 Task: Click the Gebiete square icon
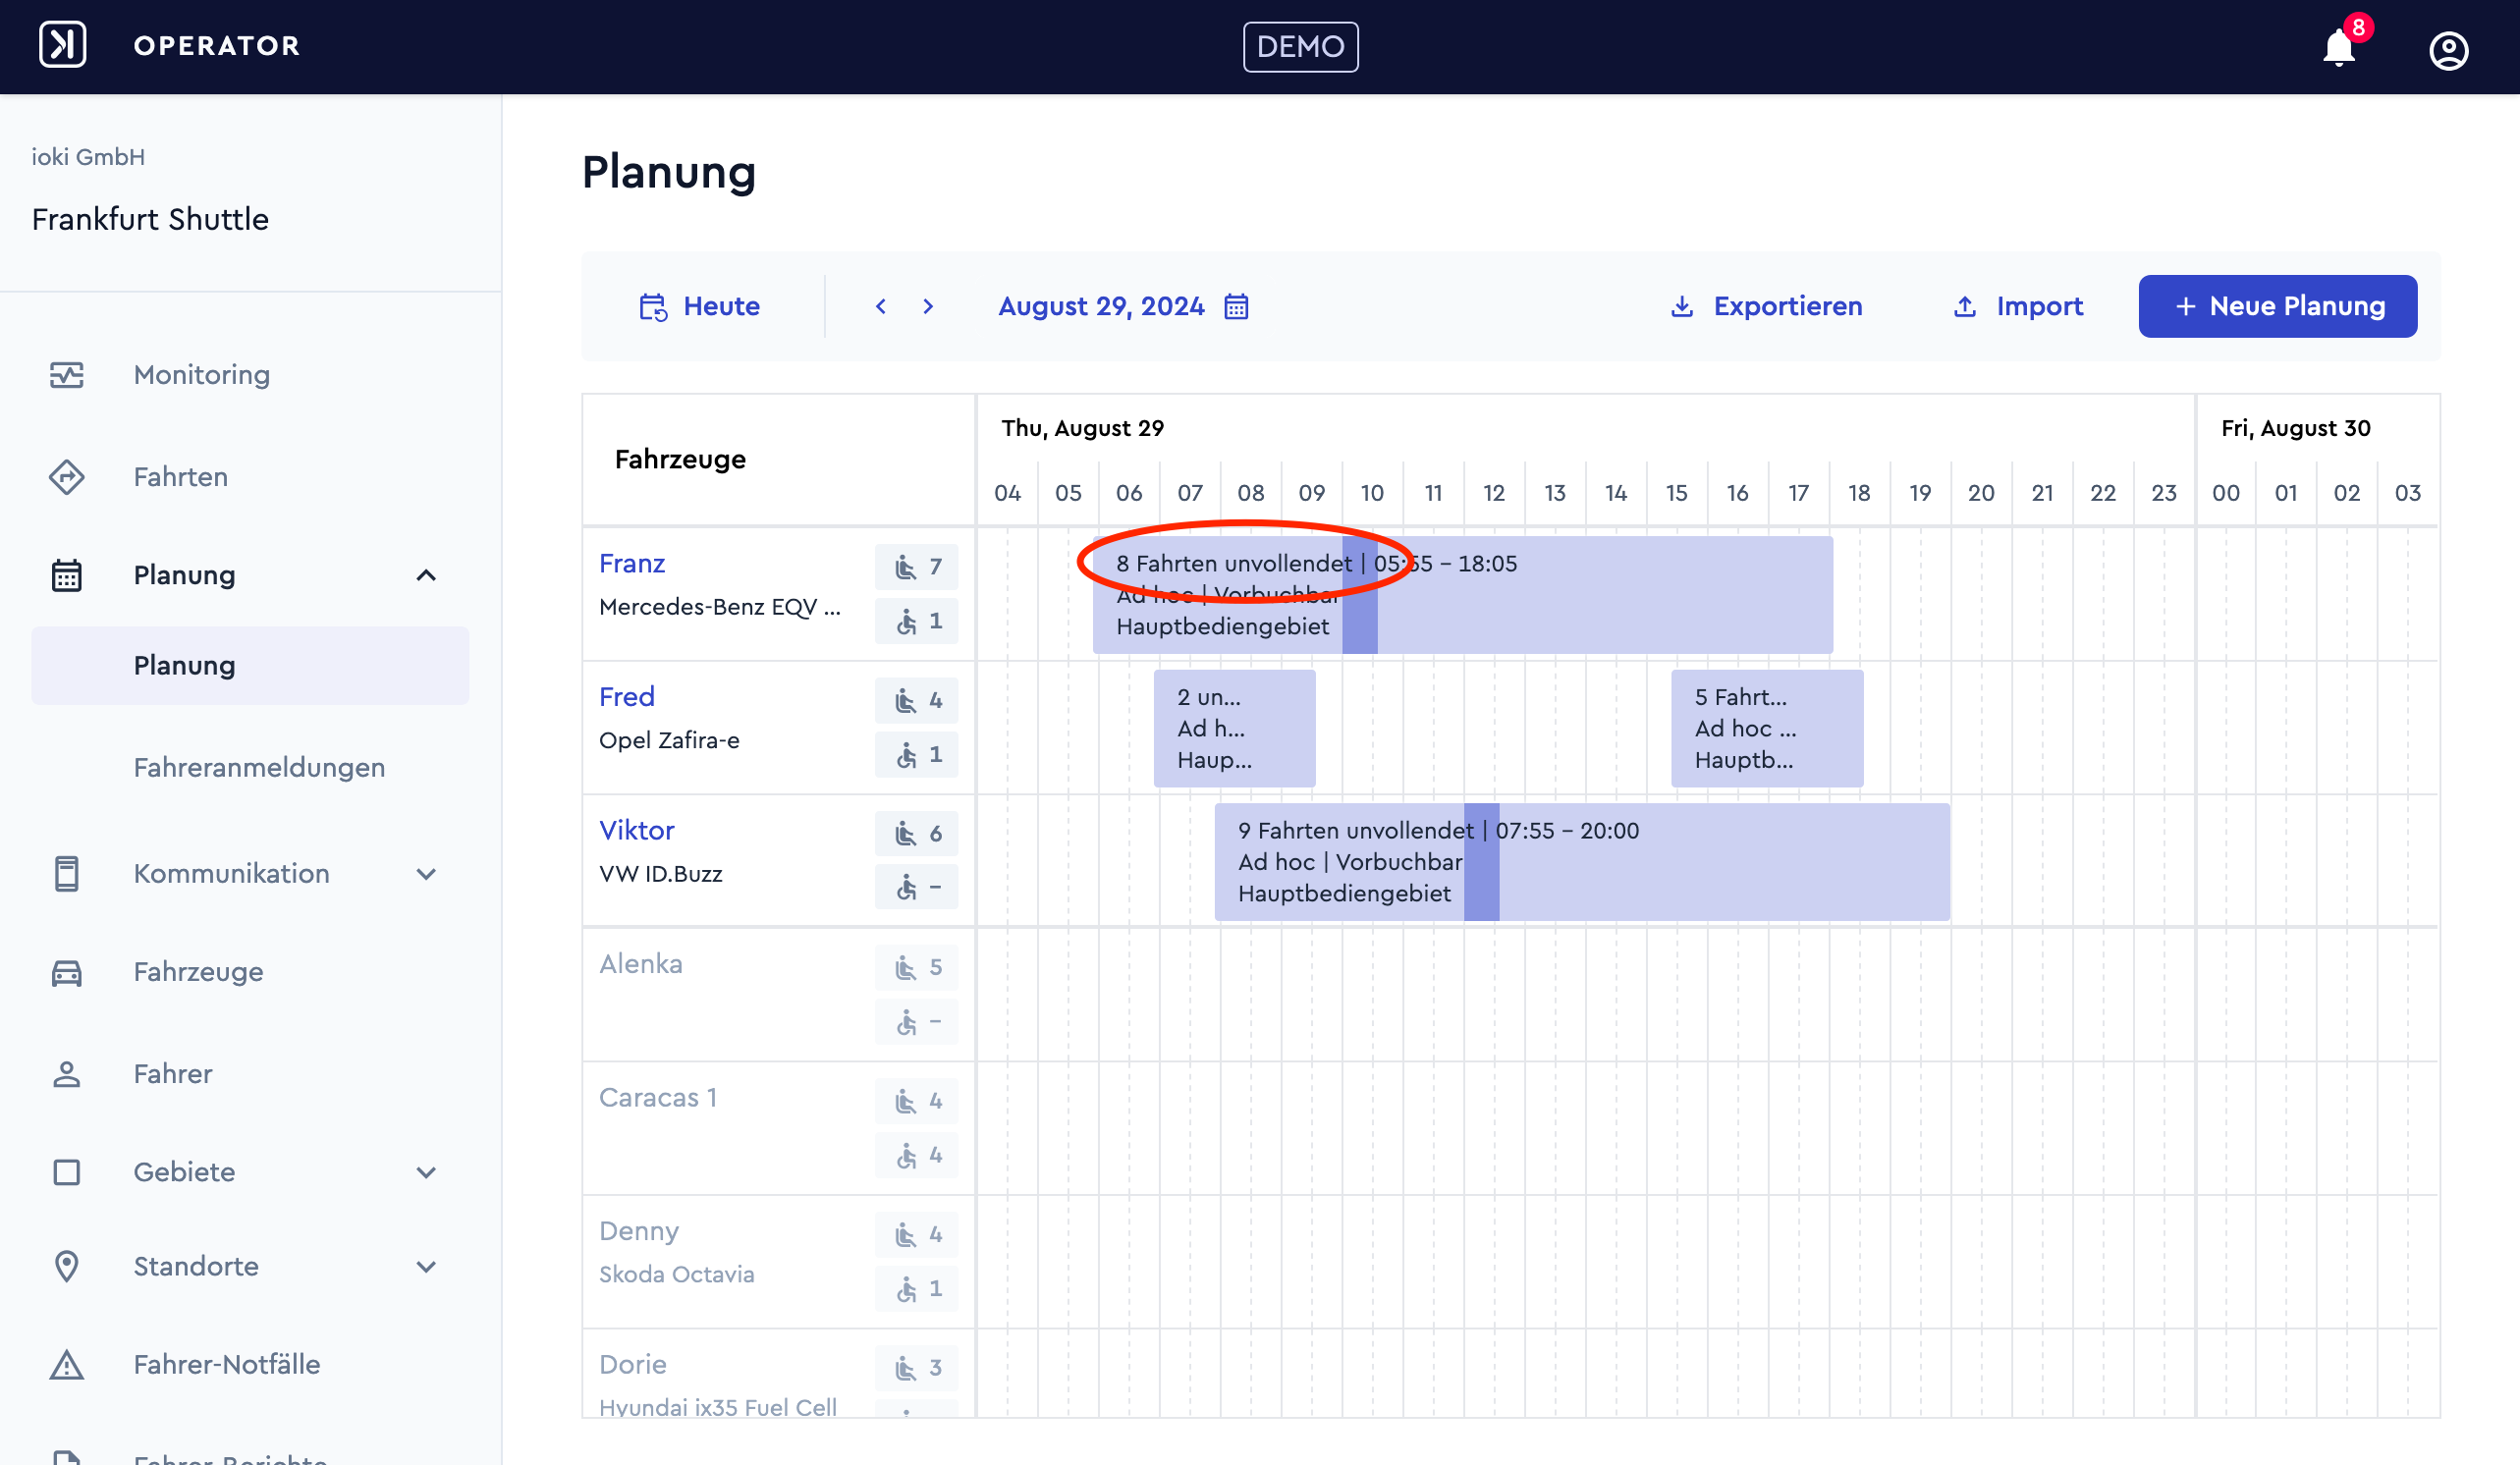67,1171
